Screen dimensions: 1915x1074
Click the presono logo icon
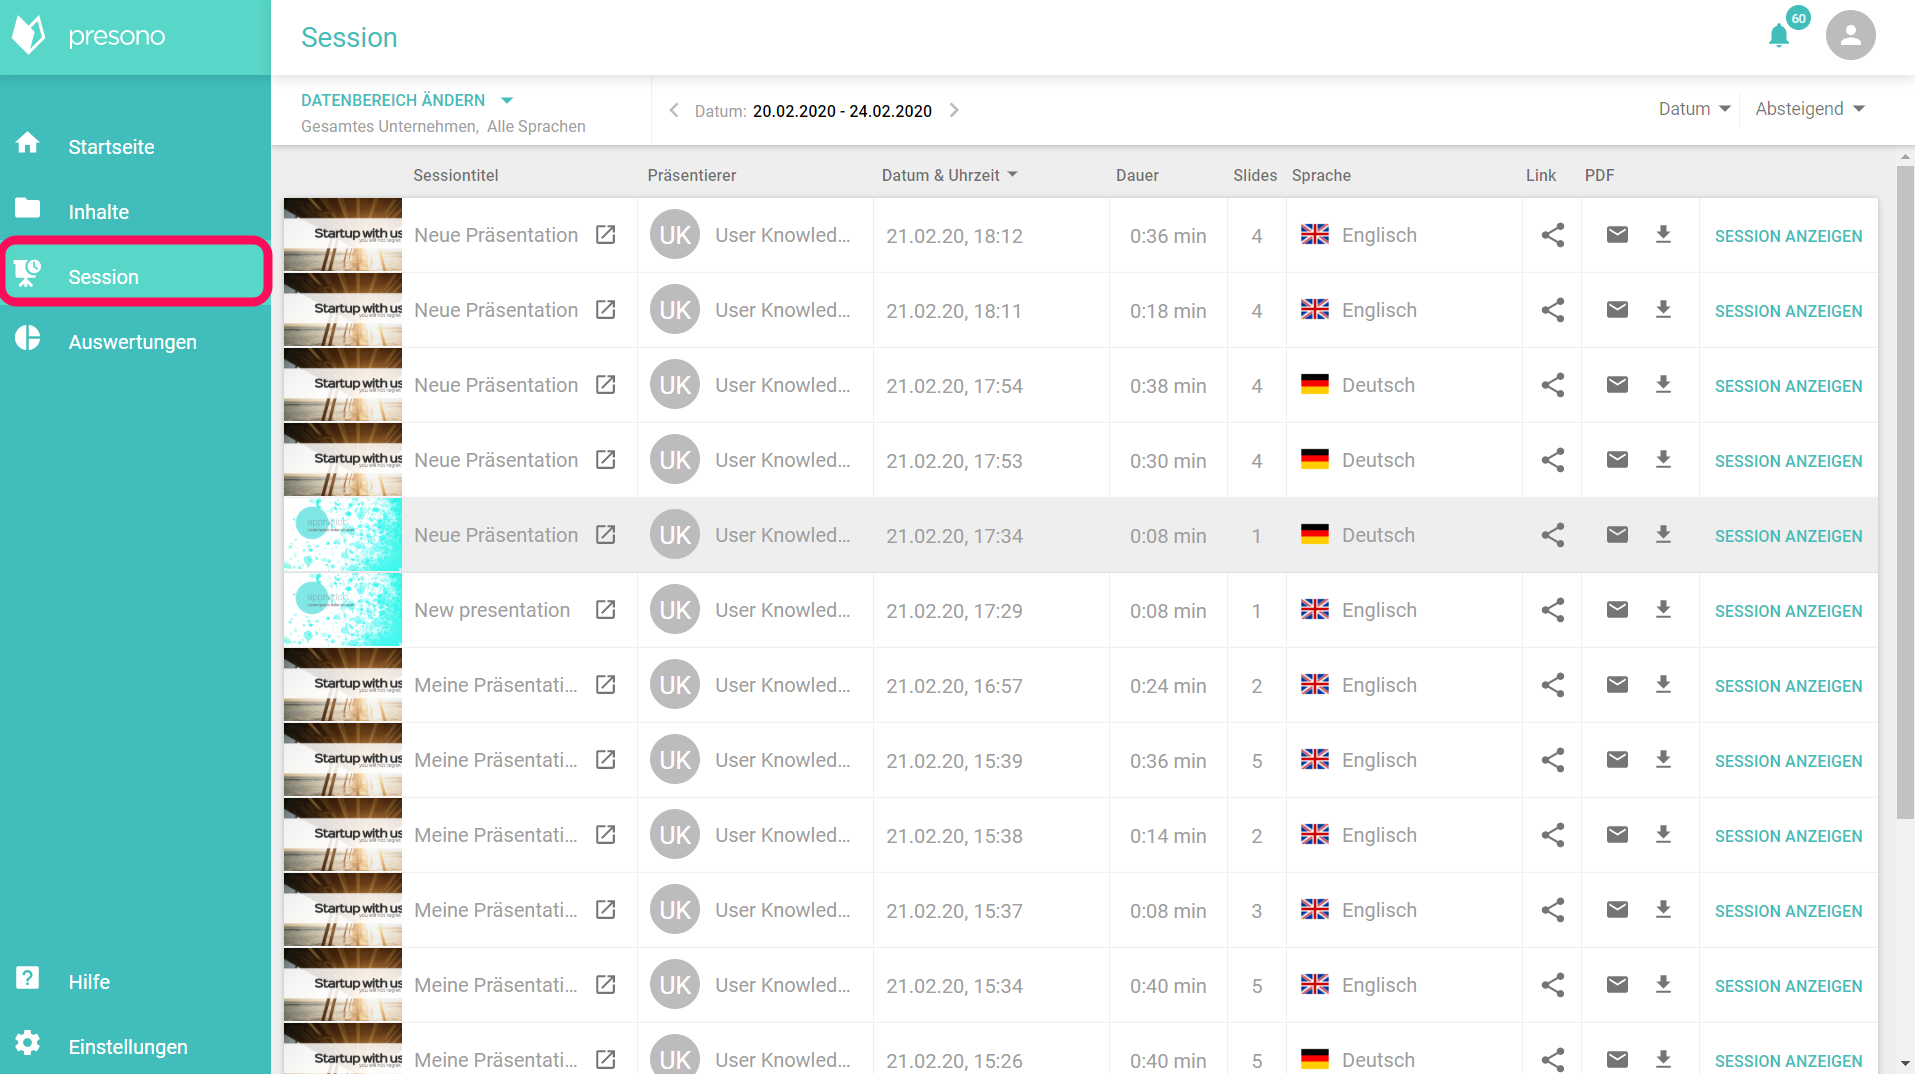click(x=29, y=36)
